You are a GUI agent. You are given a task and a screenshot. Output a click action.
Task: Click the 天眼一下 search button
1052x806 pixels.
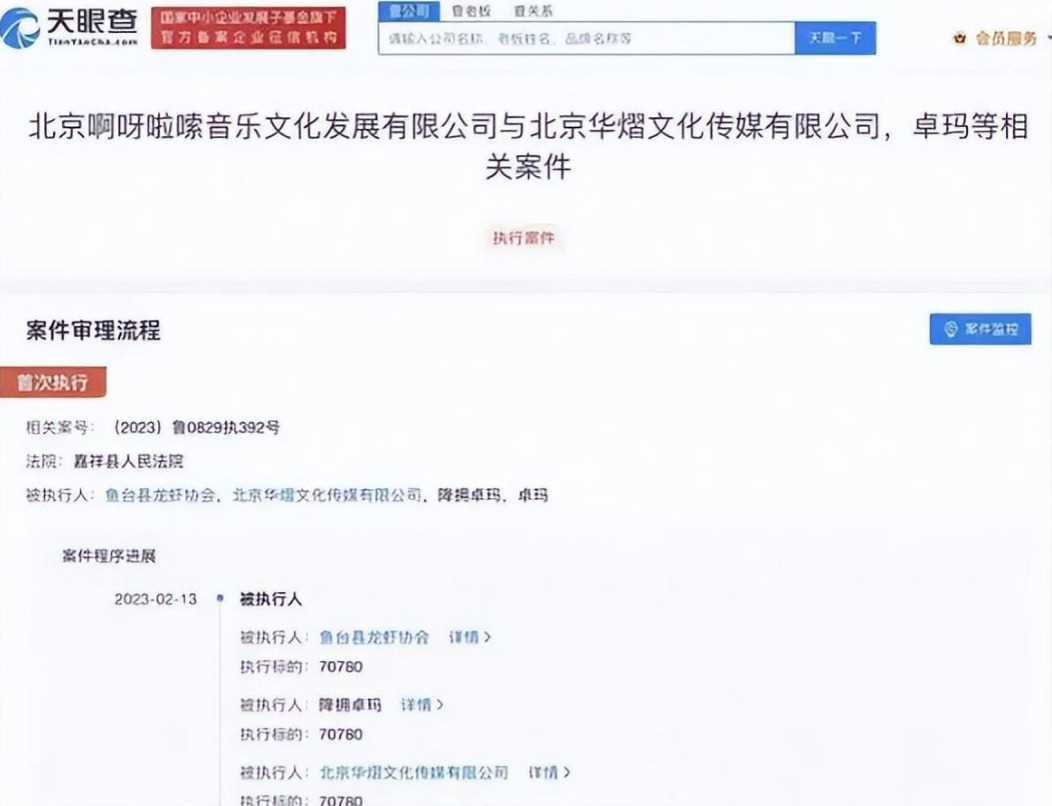pyautogui.click(x=835, y=38)
